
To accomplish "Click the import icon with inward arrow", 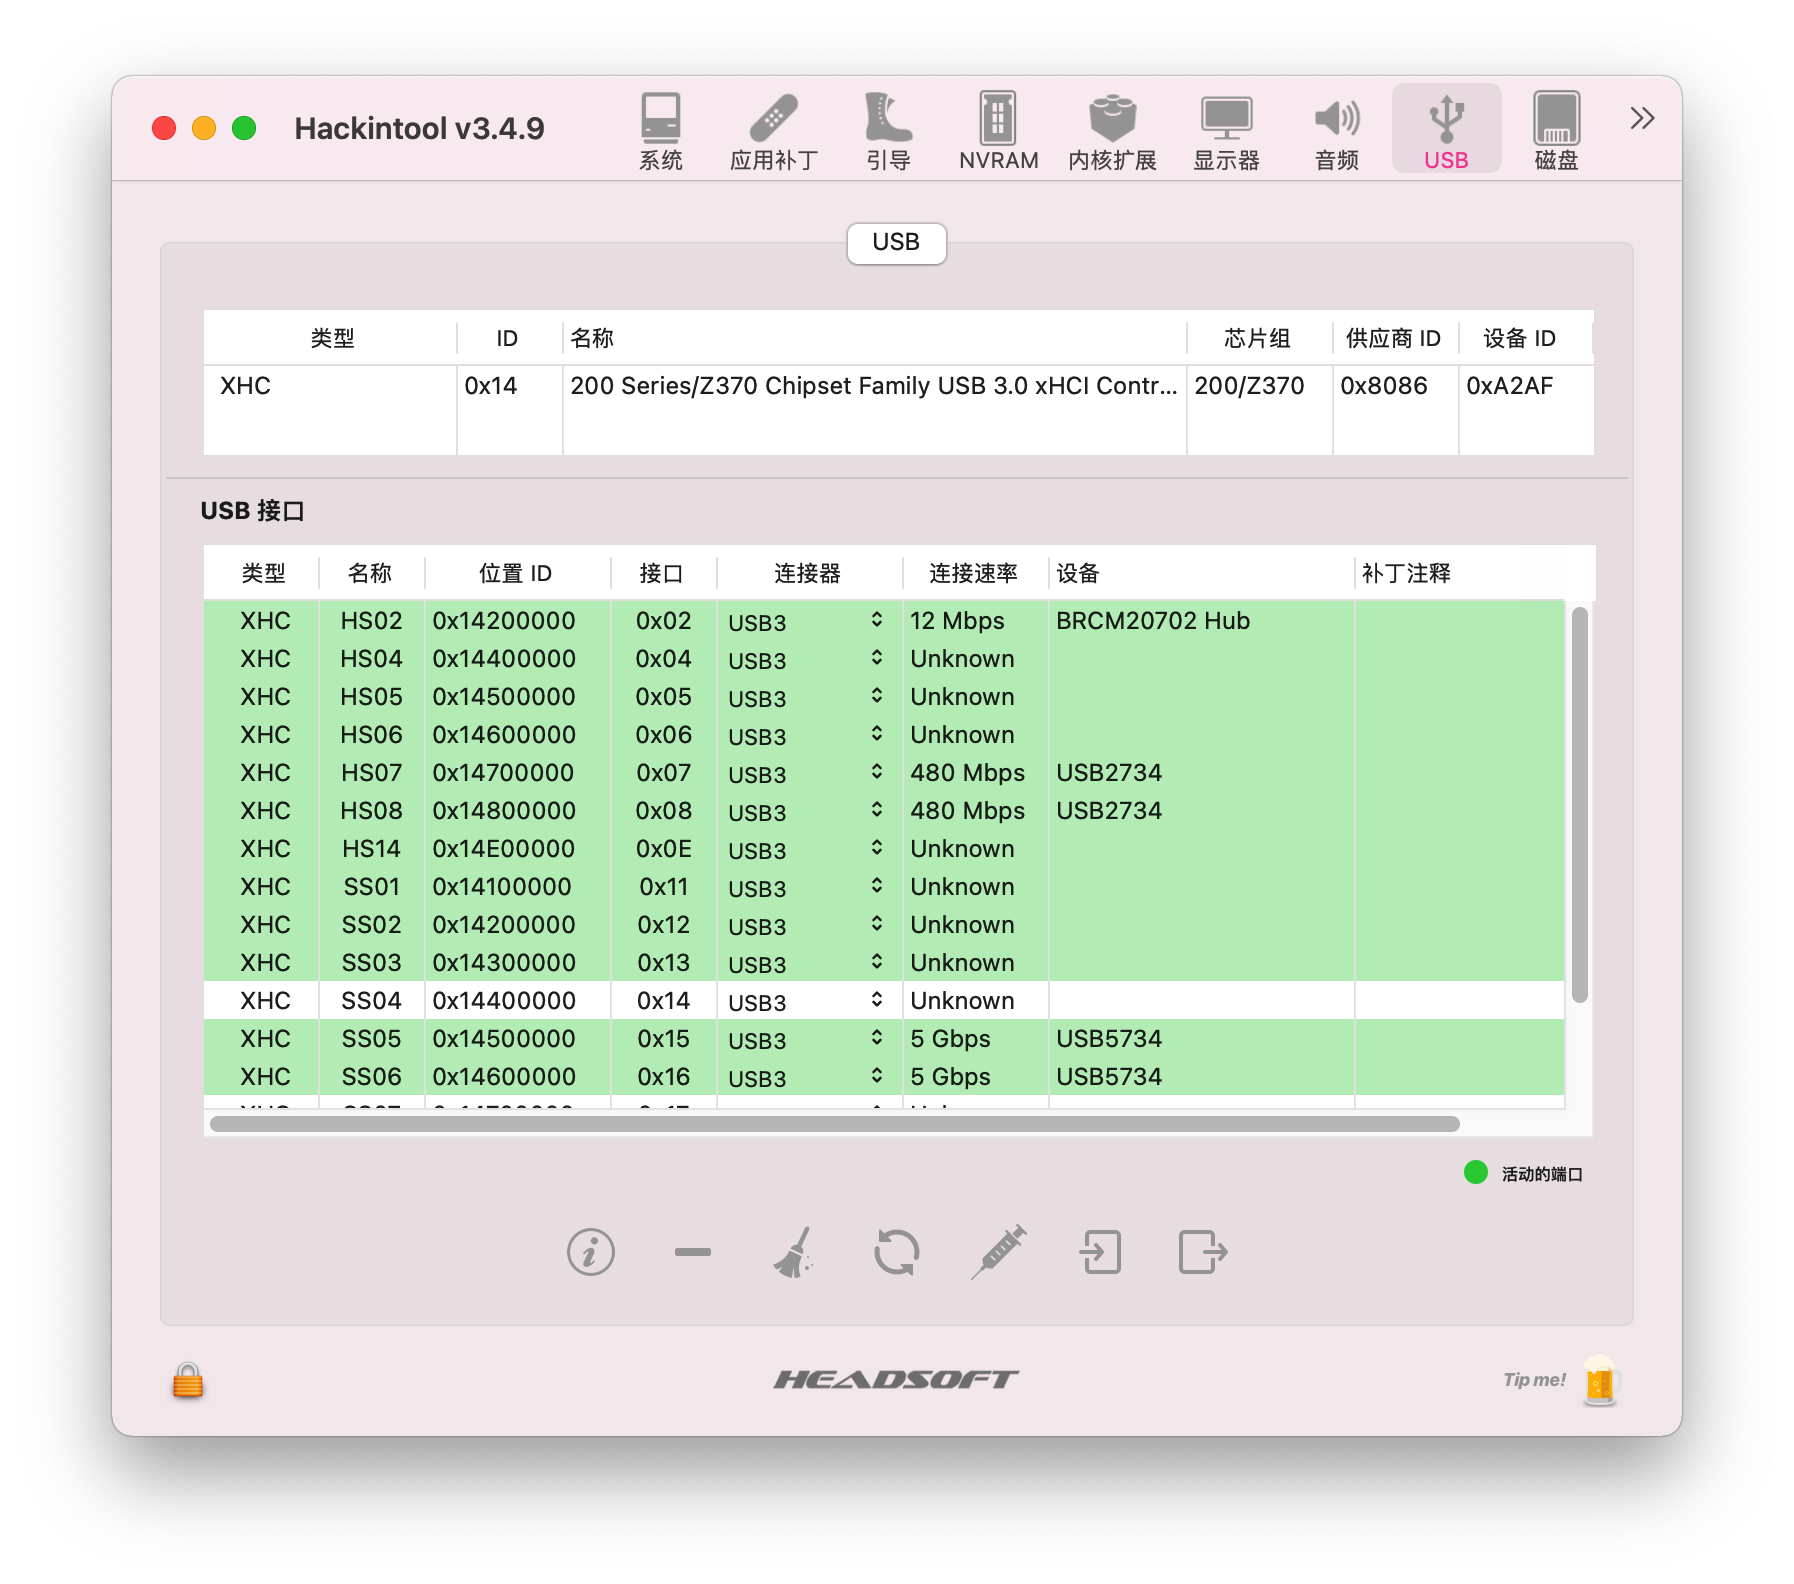I will tap(1100, 1252).
